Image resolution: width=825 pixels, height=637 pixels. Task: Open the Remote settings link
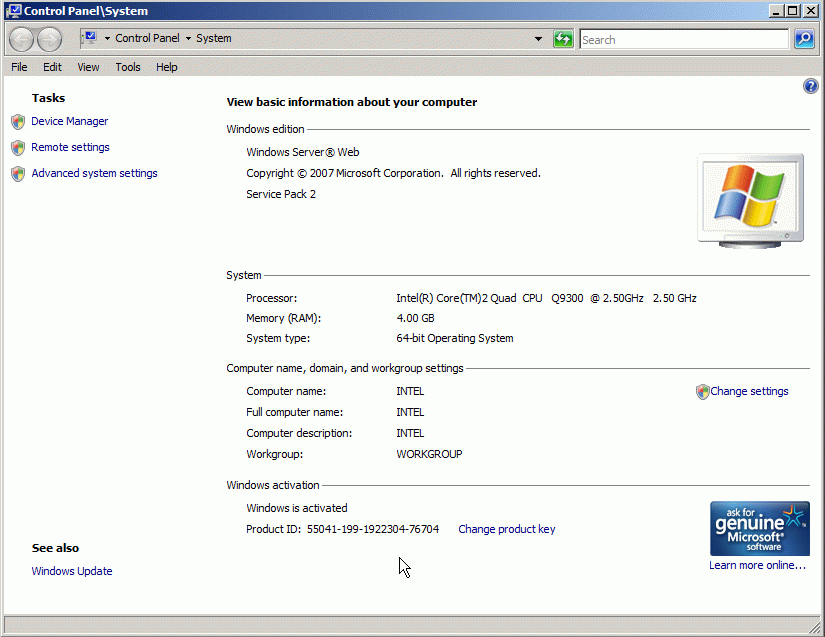coord(70,147)
